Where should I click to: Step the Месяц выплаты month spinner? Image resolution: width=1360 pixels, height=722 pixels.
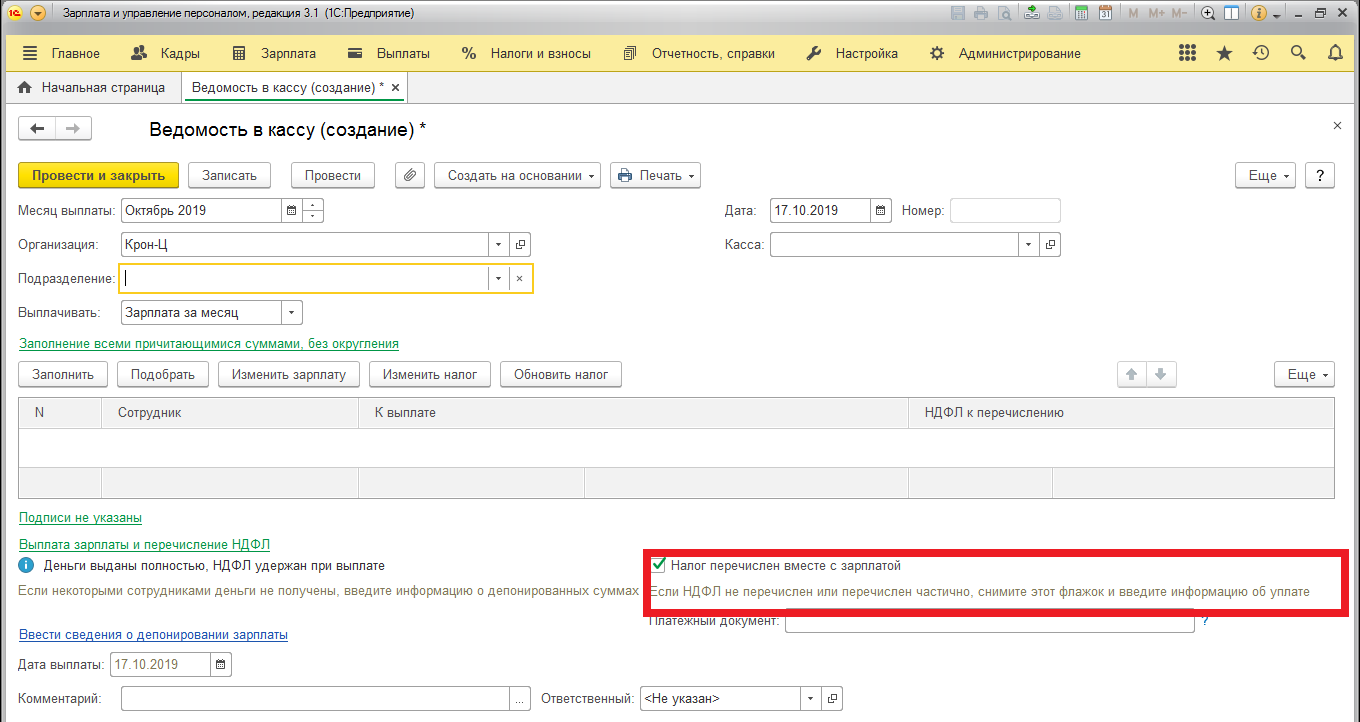pos(313,211)
